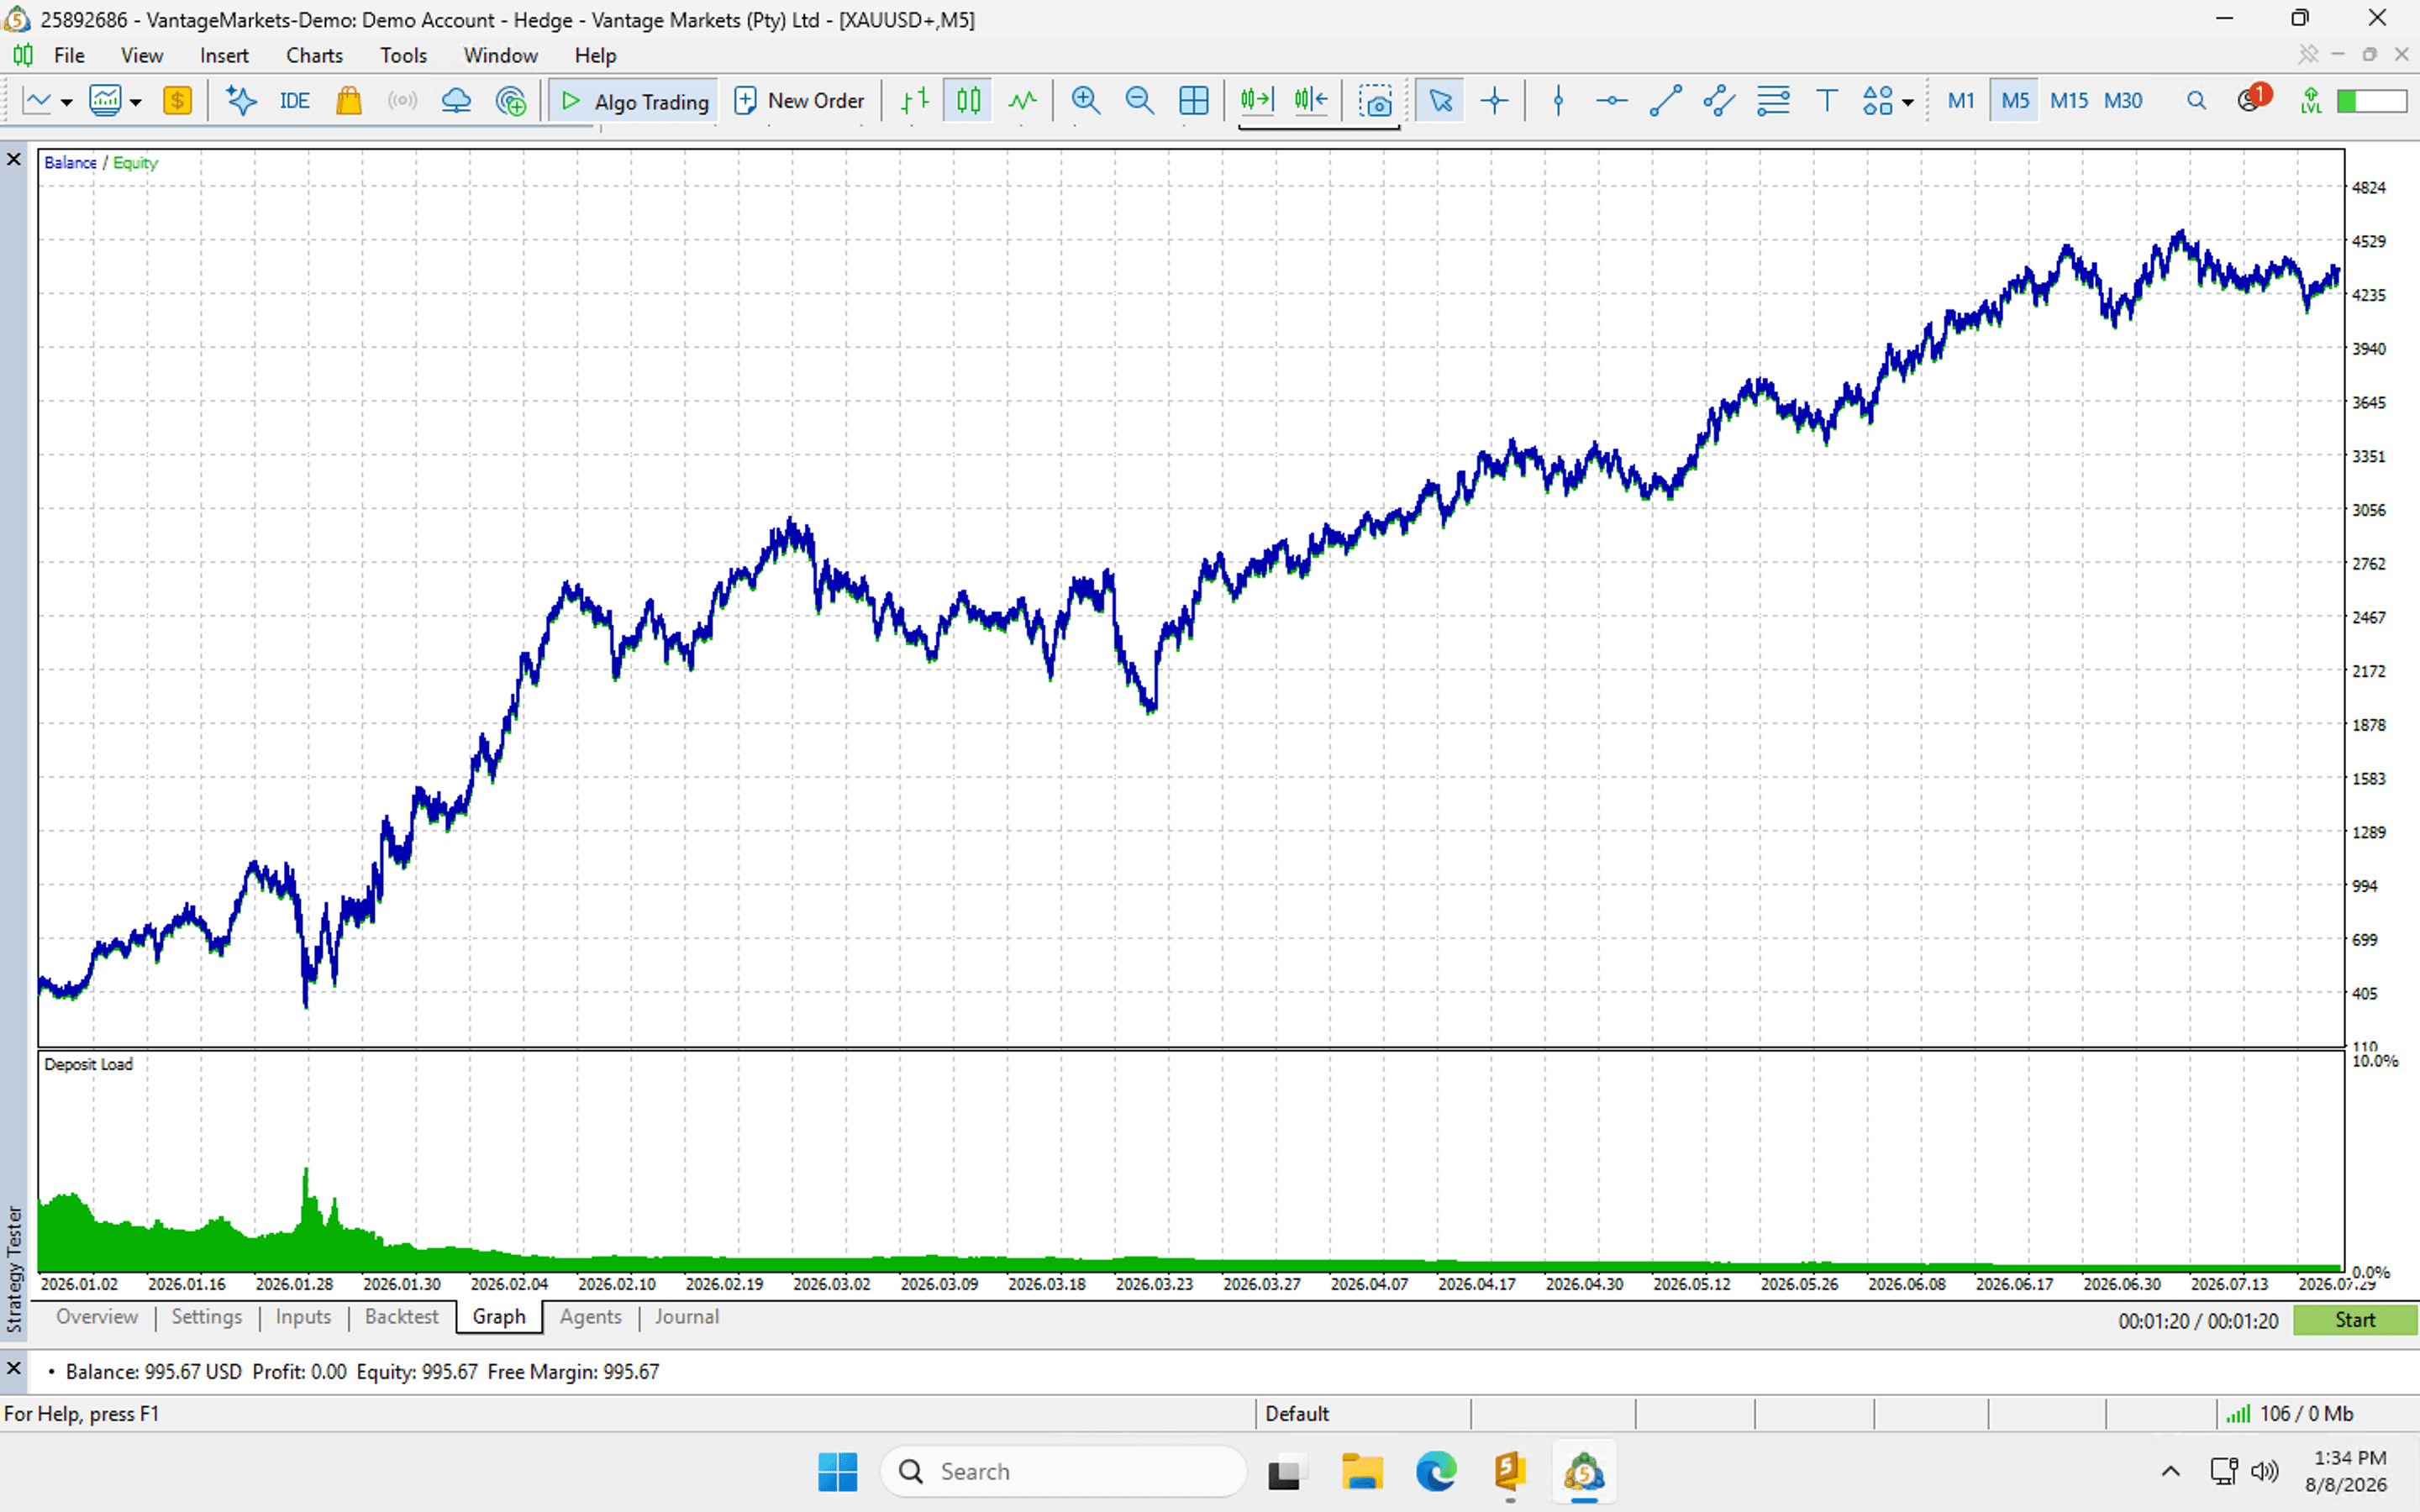Switch timeframe to M30
The height and width of the screenshot is (1512, 2420).
point(2123,101)
